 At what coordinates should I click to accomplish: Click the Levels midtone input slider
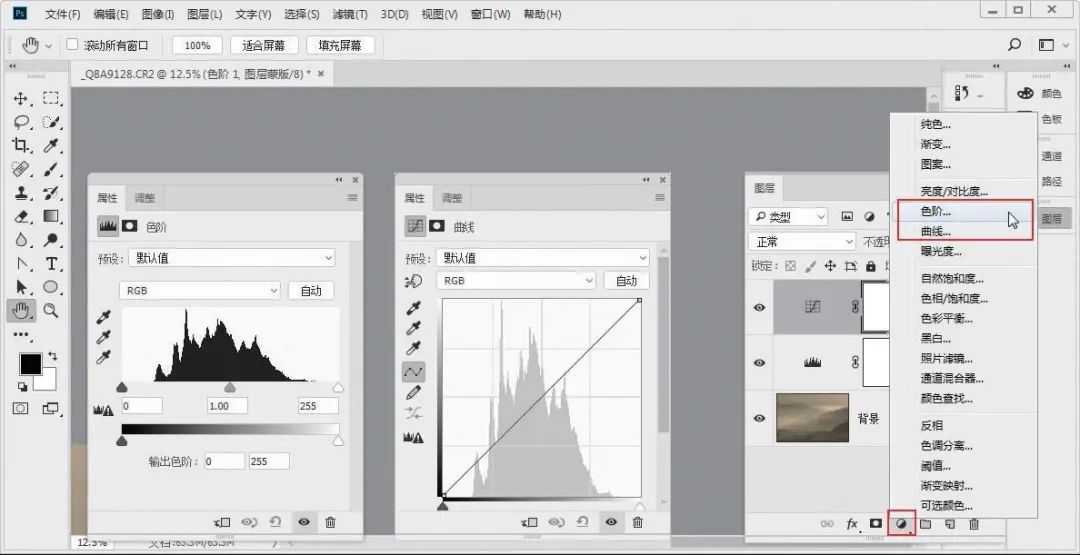[230, 388]
